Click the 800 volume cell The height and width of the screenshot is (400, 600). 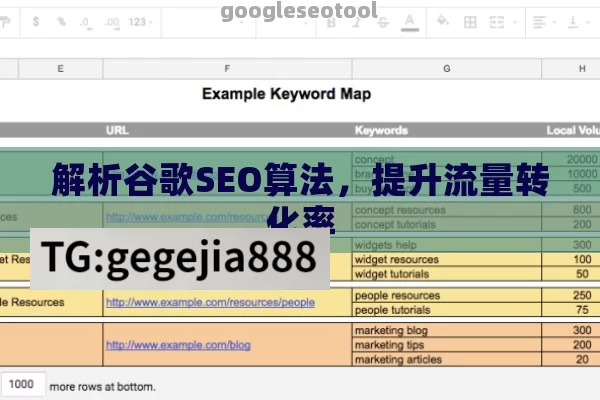coord(571,210)
